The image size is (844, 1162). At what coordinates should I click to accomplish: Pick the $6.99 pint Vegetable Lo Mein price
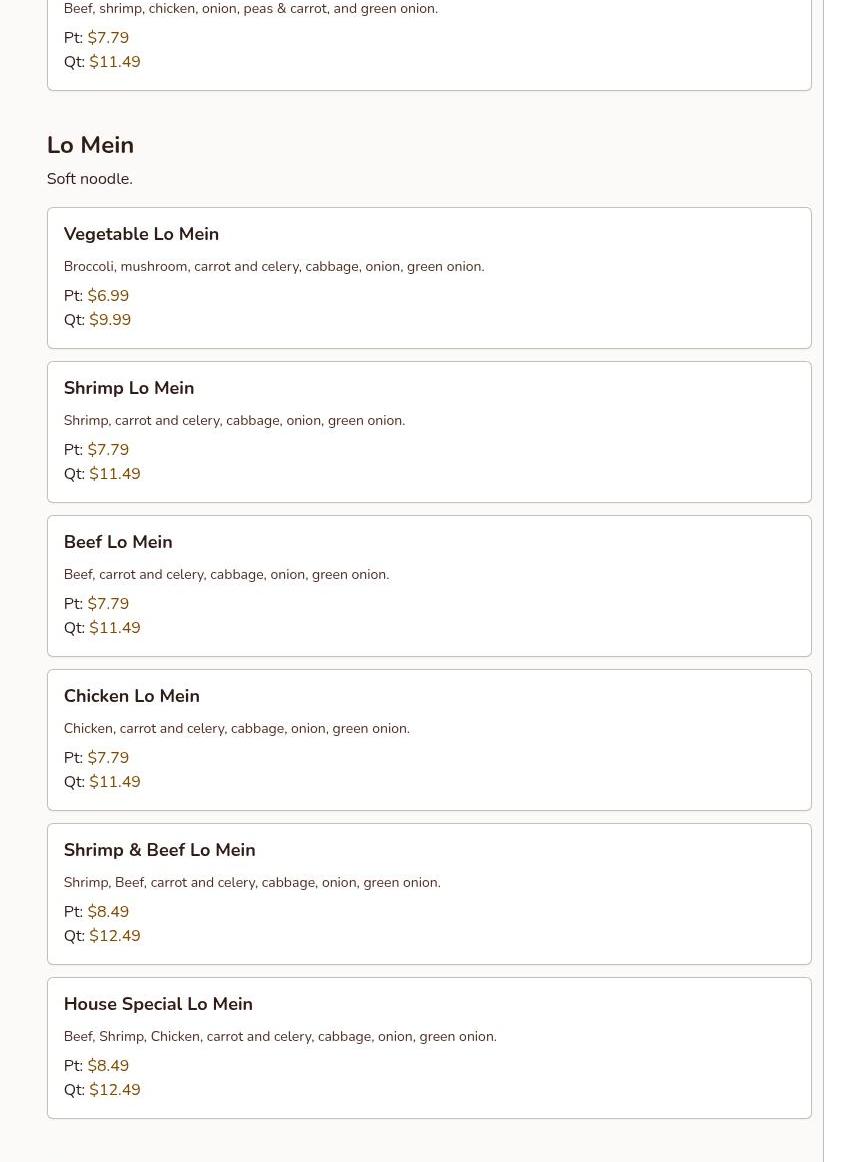click(x=108, y=296)
